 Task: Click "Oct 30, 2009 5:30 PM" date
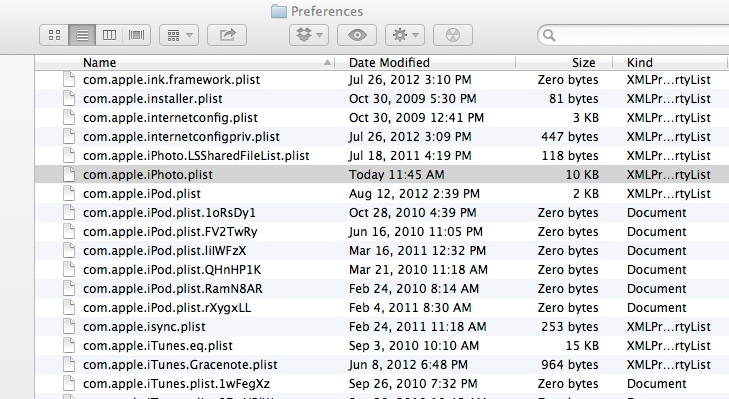coord(412,99)
